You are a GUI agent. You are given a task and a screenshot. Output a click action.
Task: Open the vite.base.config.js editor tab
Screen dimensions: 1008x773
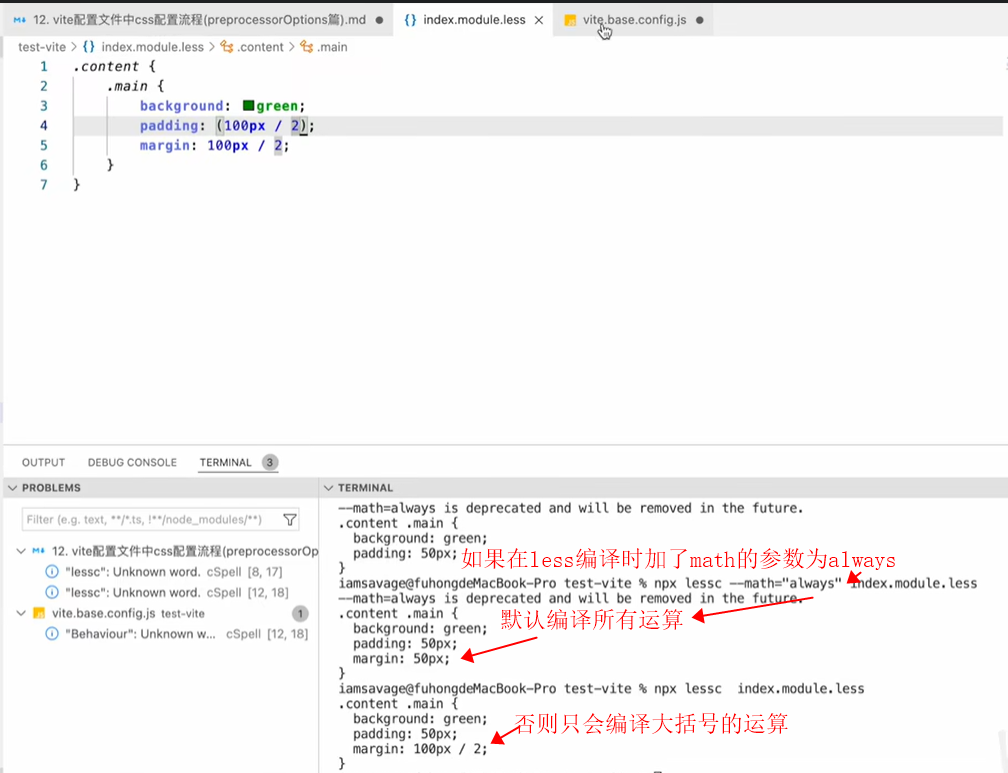634,20
